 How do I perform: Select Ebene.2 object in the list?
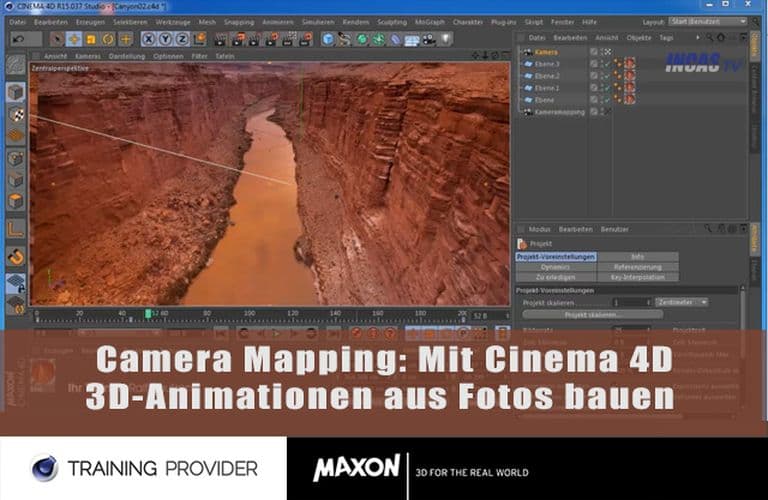click(547, 76)
